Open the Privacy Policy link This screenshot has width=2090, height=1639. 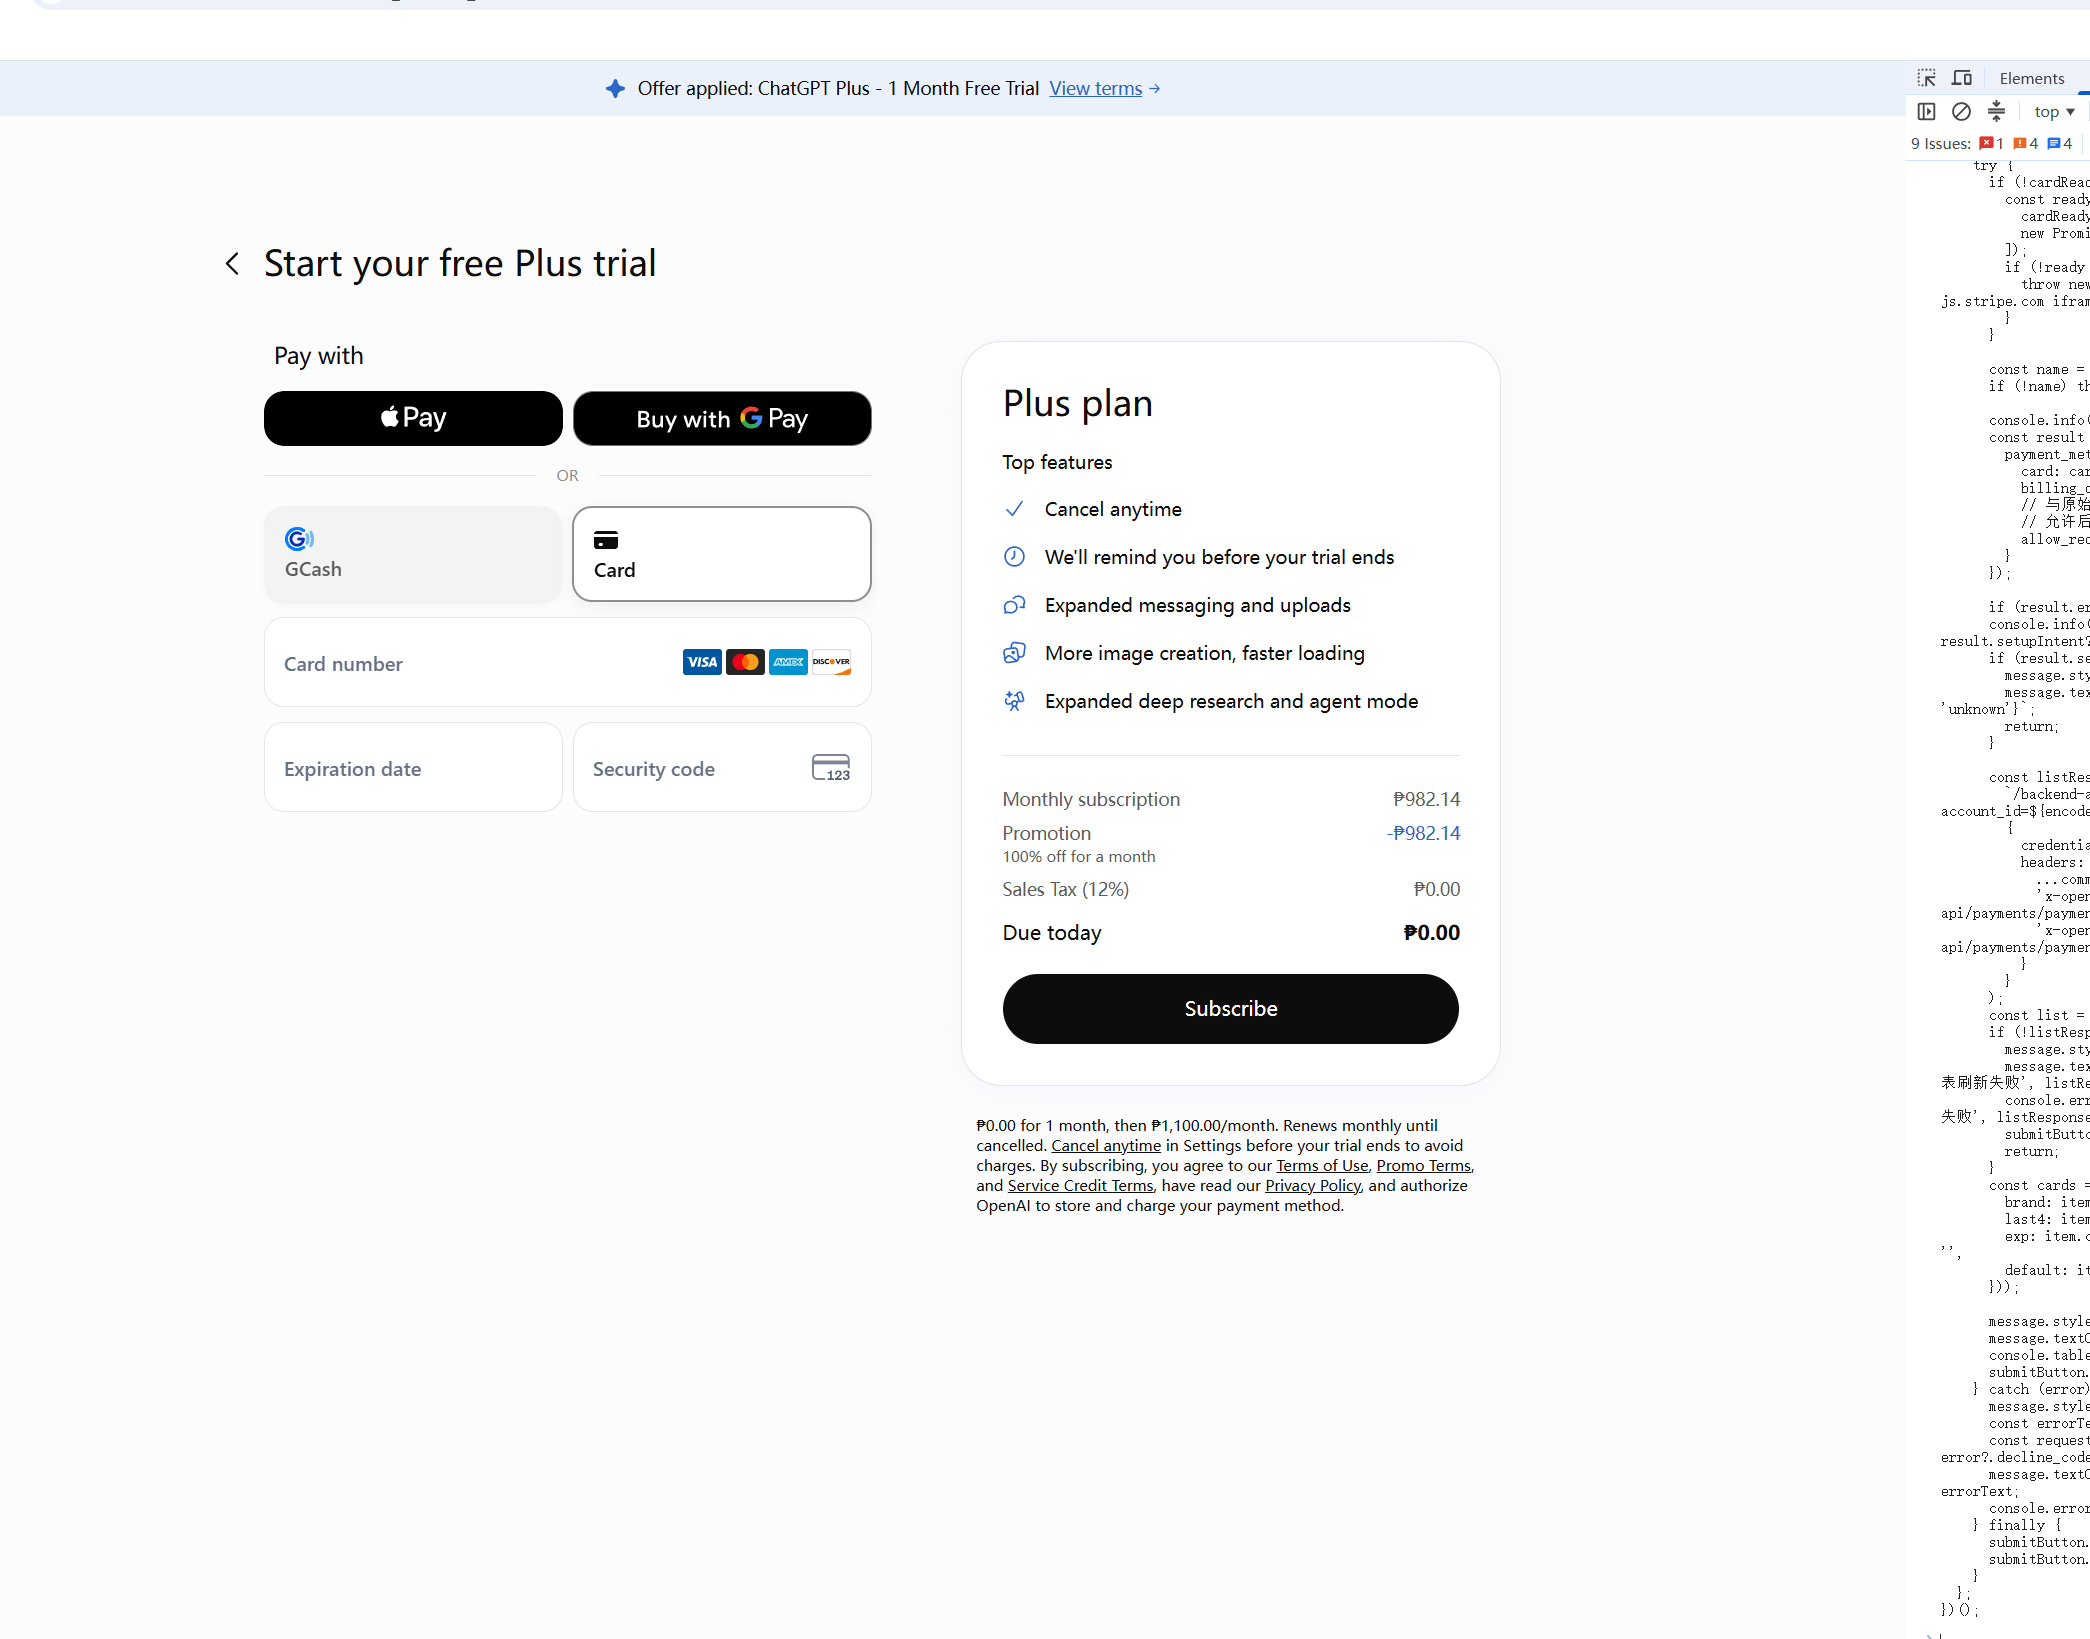point(1313,1186)
